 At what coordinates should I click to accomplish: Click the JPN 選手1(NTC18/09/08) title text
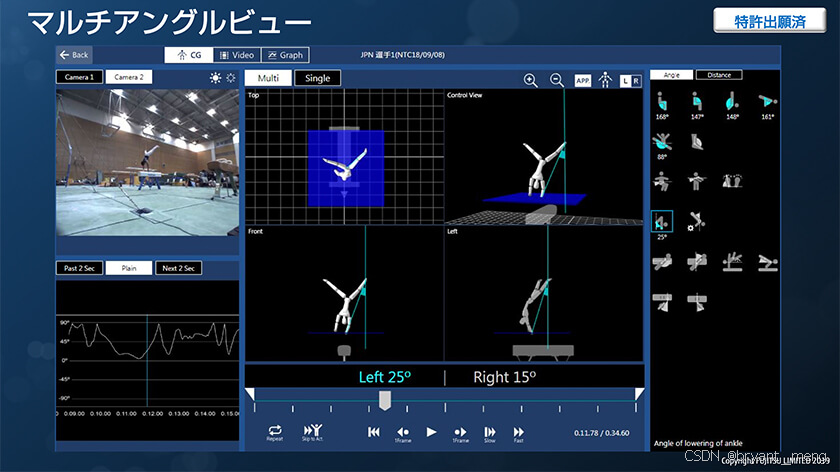pyautogui.click(x=402, y=55)
